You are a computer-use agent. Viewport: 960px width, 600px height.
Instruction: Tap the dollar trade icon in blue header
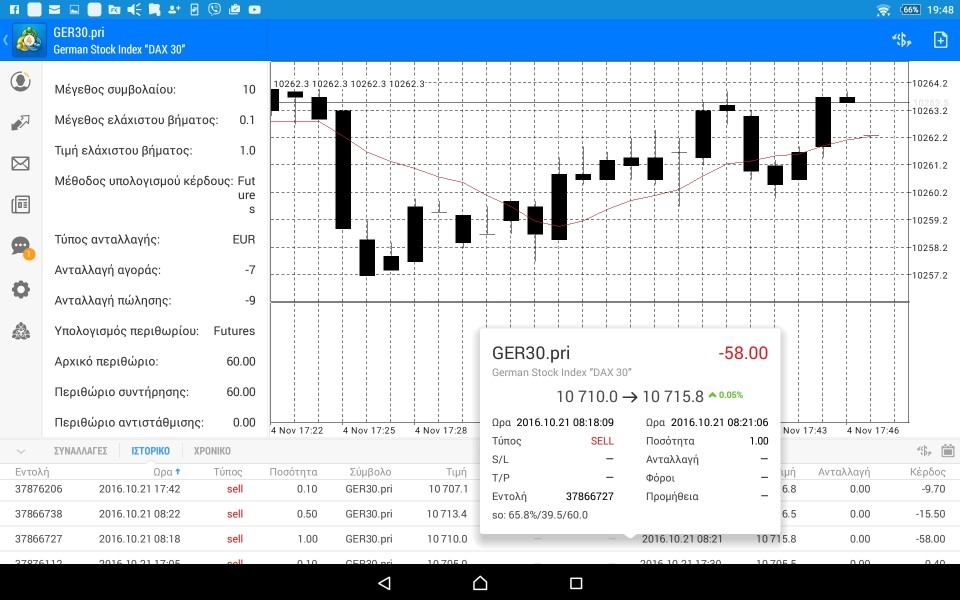tap(901, 40)
